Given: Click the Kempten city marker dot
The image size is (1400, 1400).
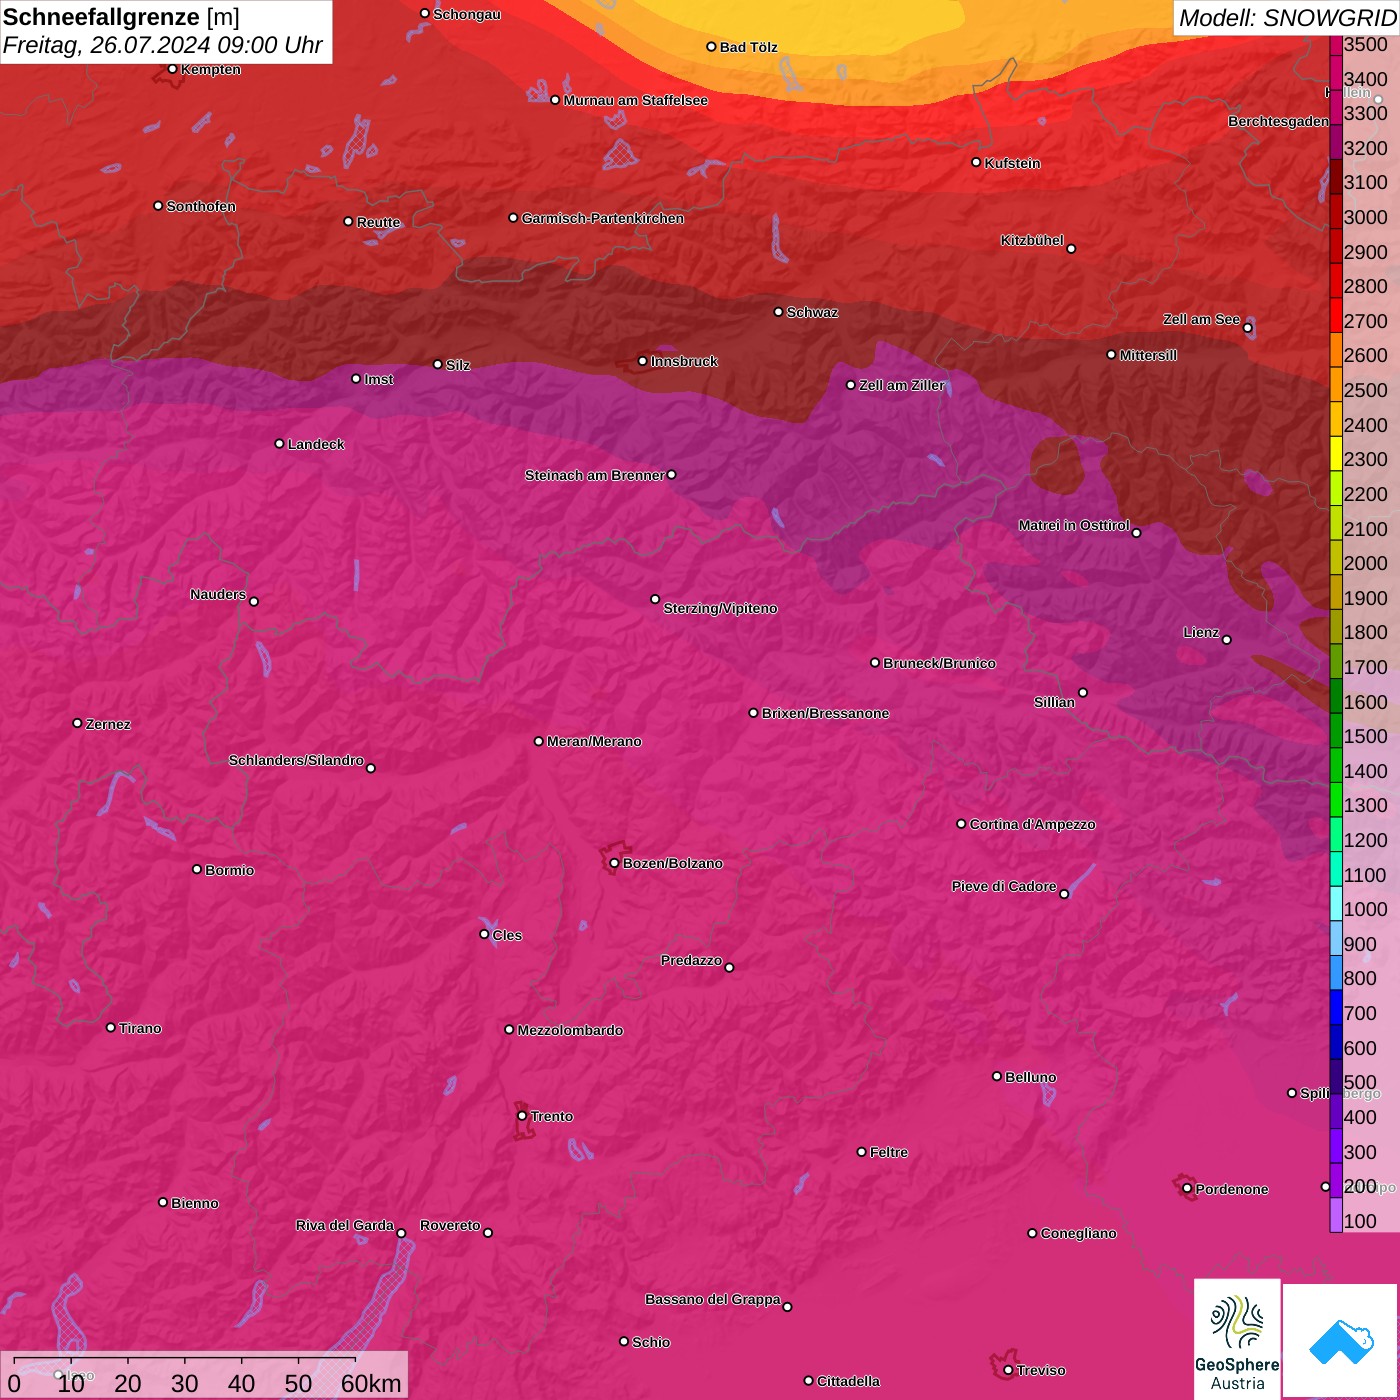Looking at the screenshot, I should click(172, 69).
